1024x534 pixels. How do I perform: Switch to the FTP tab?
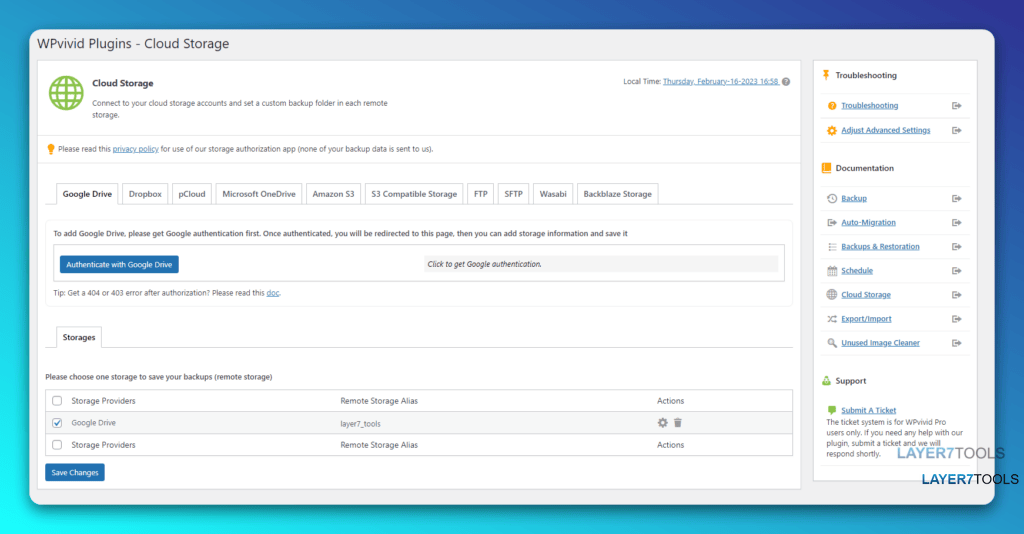tap(481, 194)
